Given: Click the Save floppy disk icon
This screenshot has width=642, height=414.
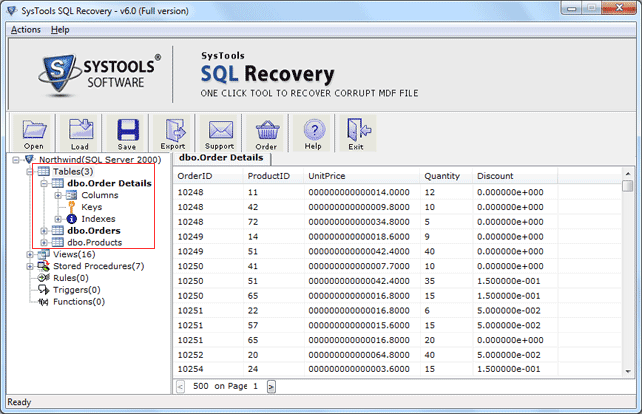Looking at the screenshot, I should [127, 131].
